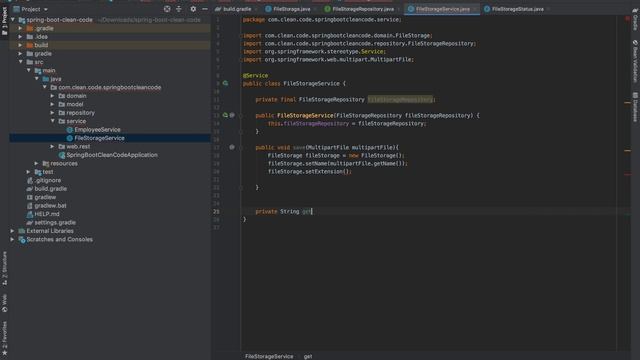Open the Web side tool window
Screen dimensions: 640x360
click(4, 303)
